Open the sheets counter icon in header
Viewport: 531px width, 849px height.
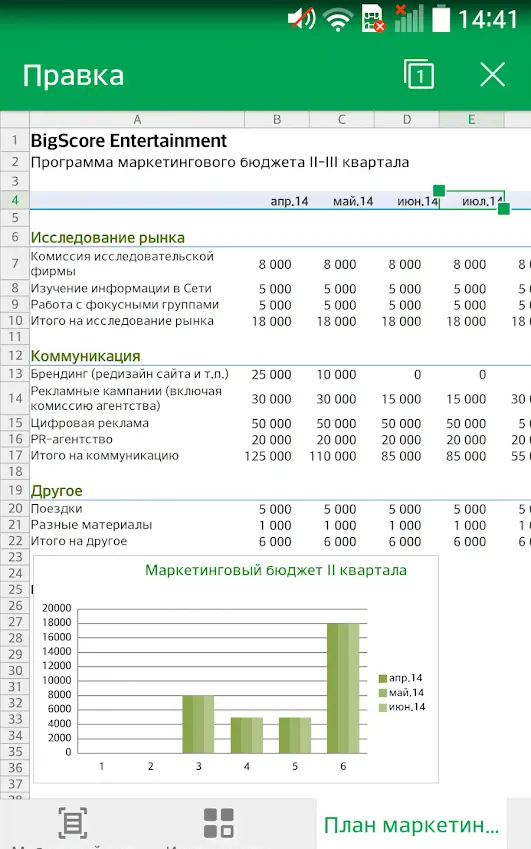click(418, 74)
